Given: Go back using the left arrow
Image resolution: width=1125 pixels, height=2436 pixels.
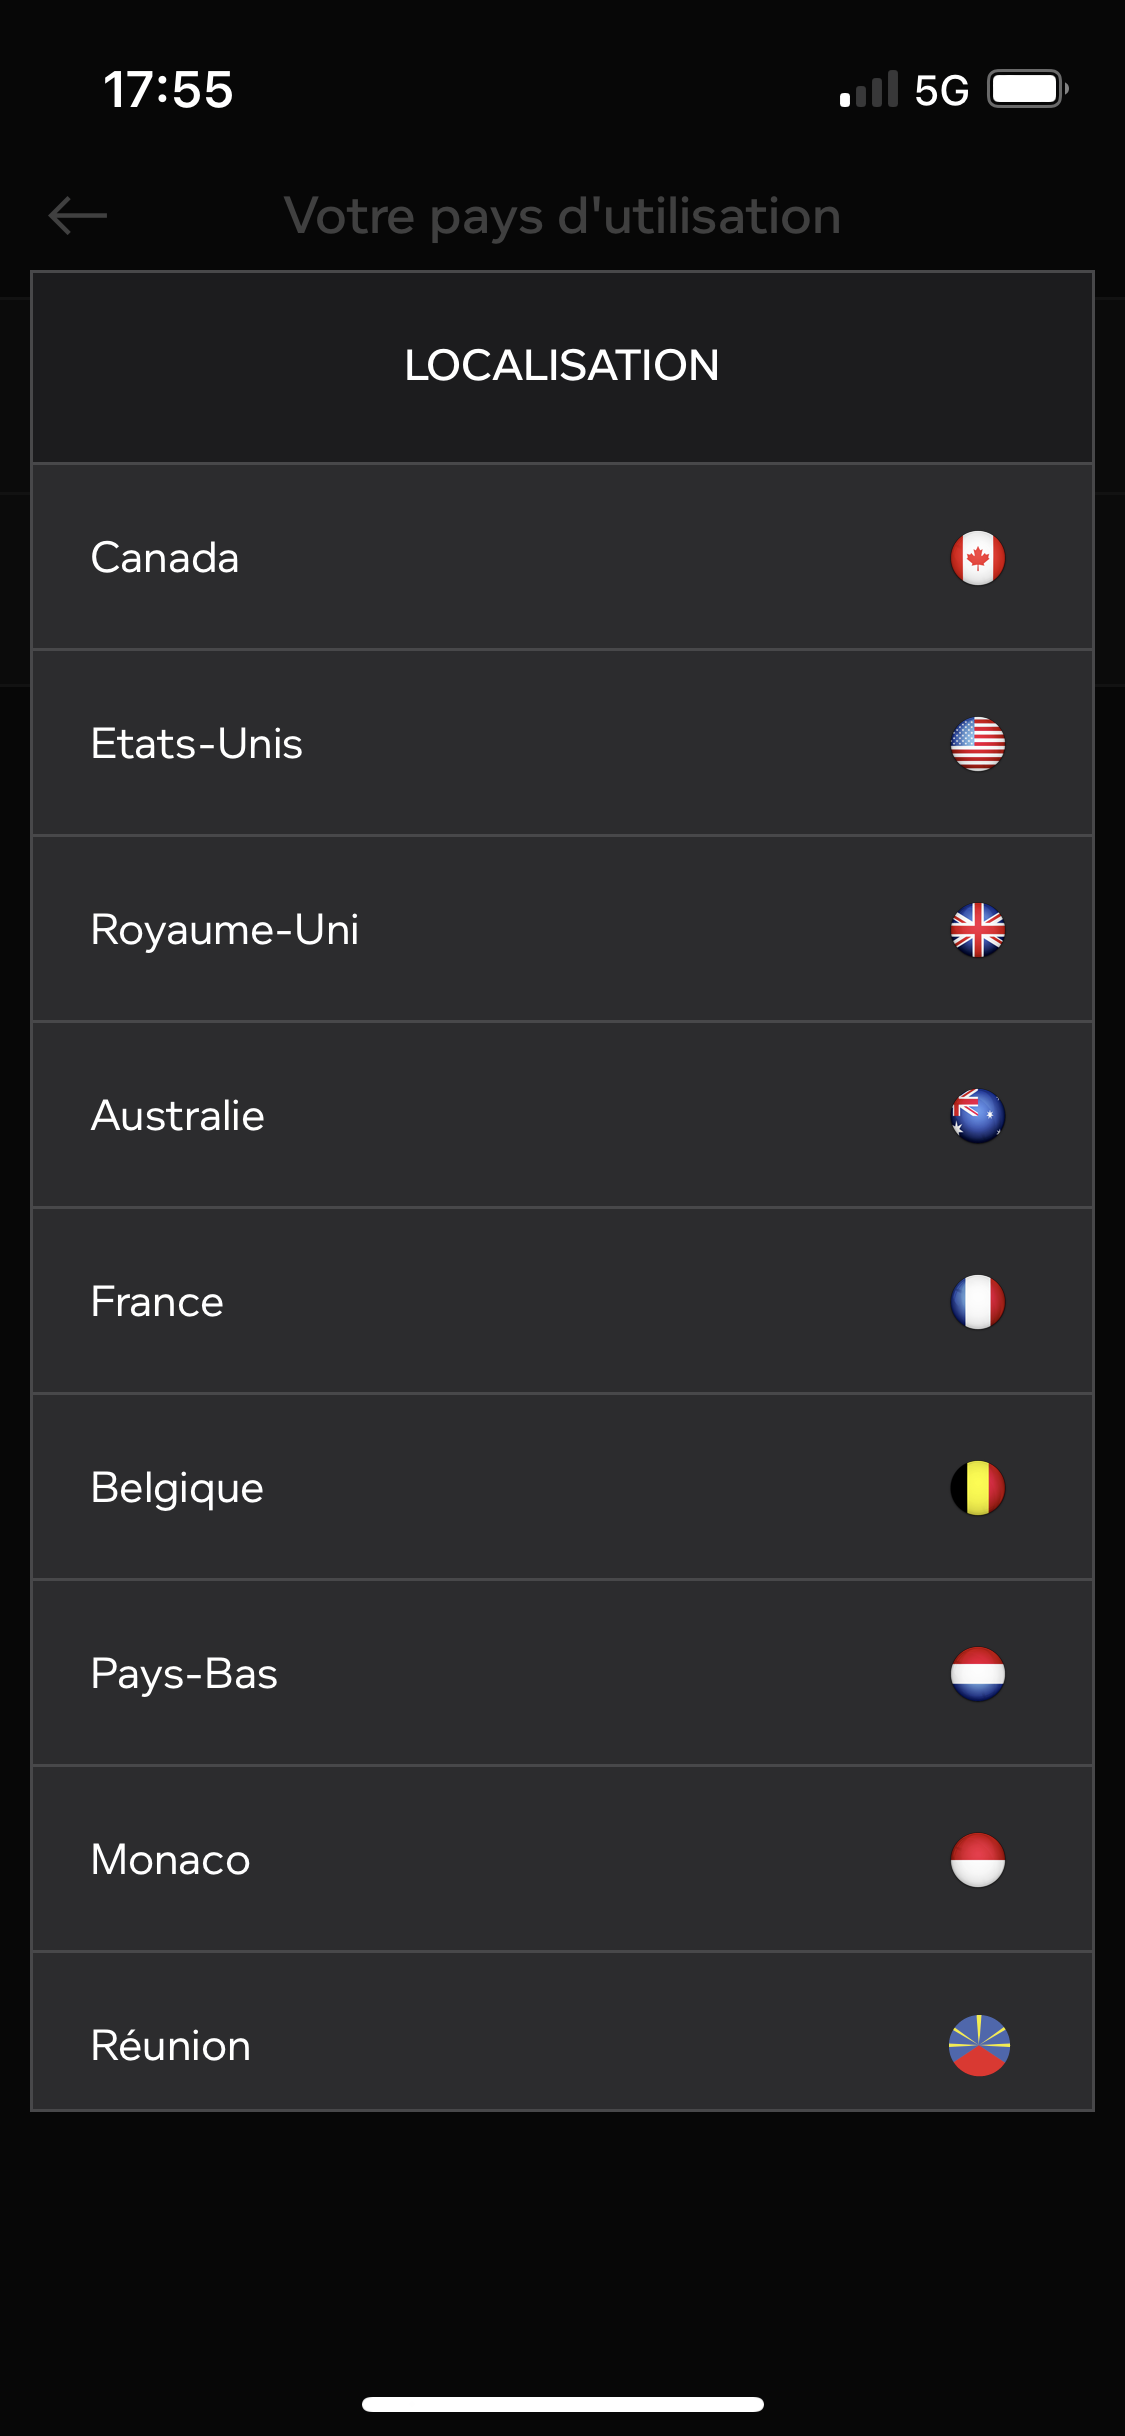Looking at the screenshot, I should (78, 215).
